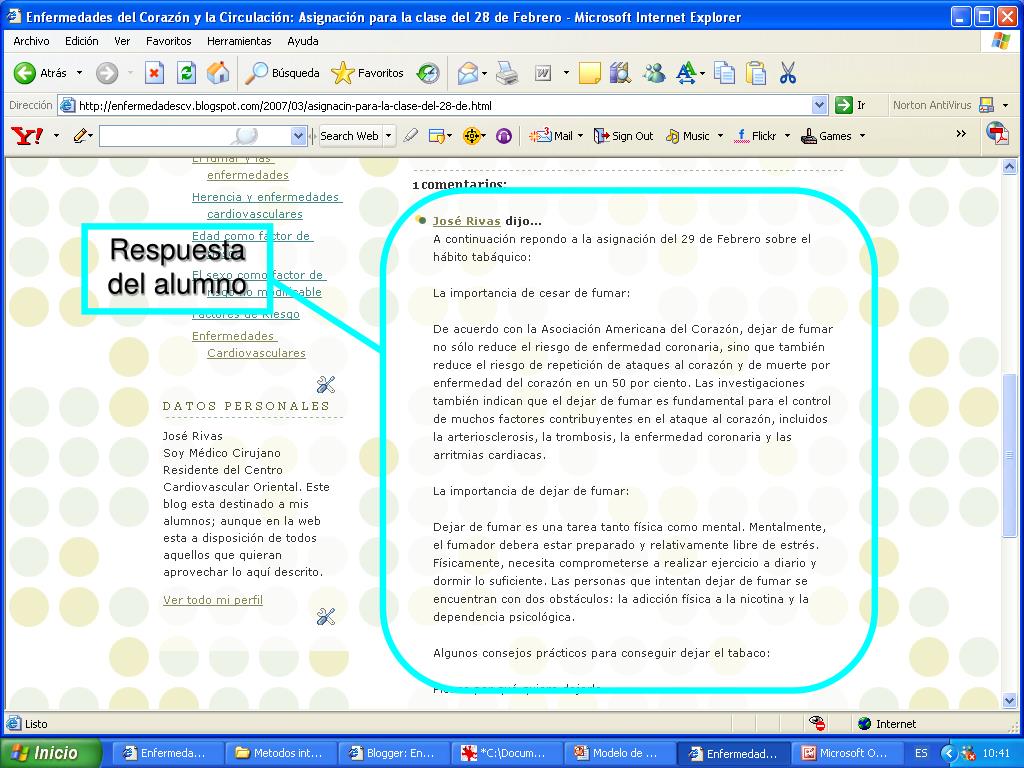The image size is (1024, 768).
Task: Switch to Modelo de ... taskbar window
Action: (x=621, y=753)
